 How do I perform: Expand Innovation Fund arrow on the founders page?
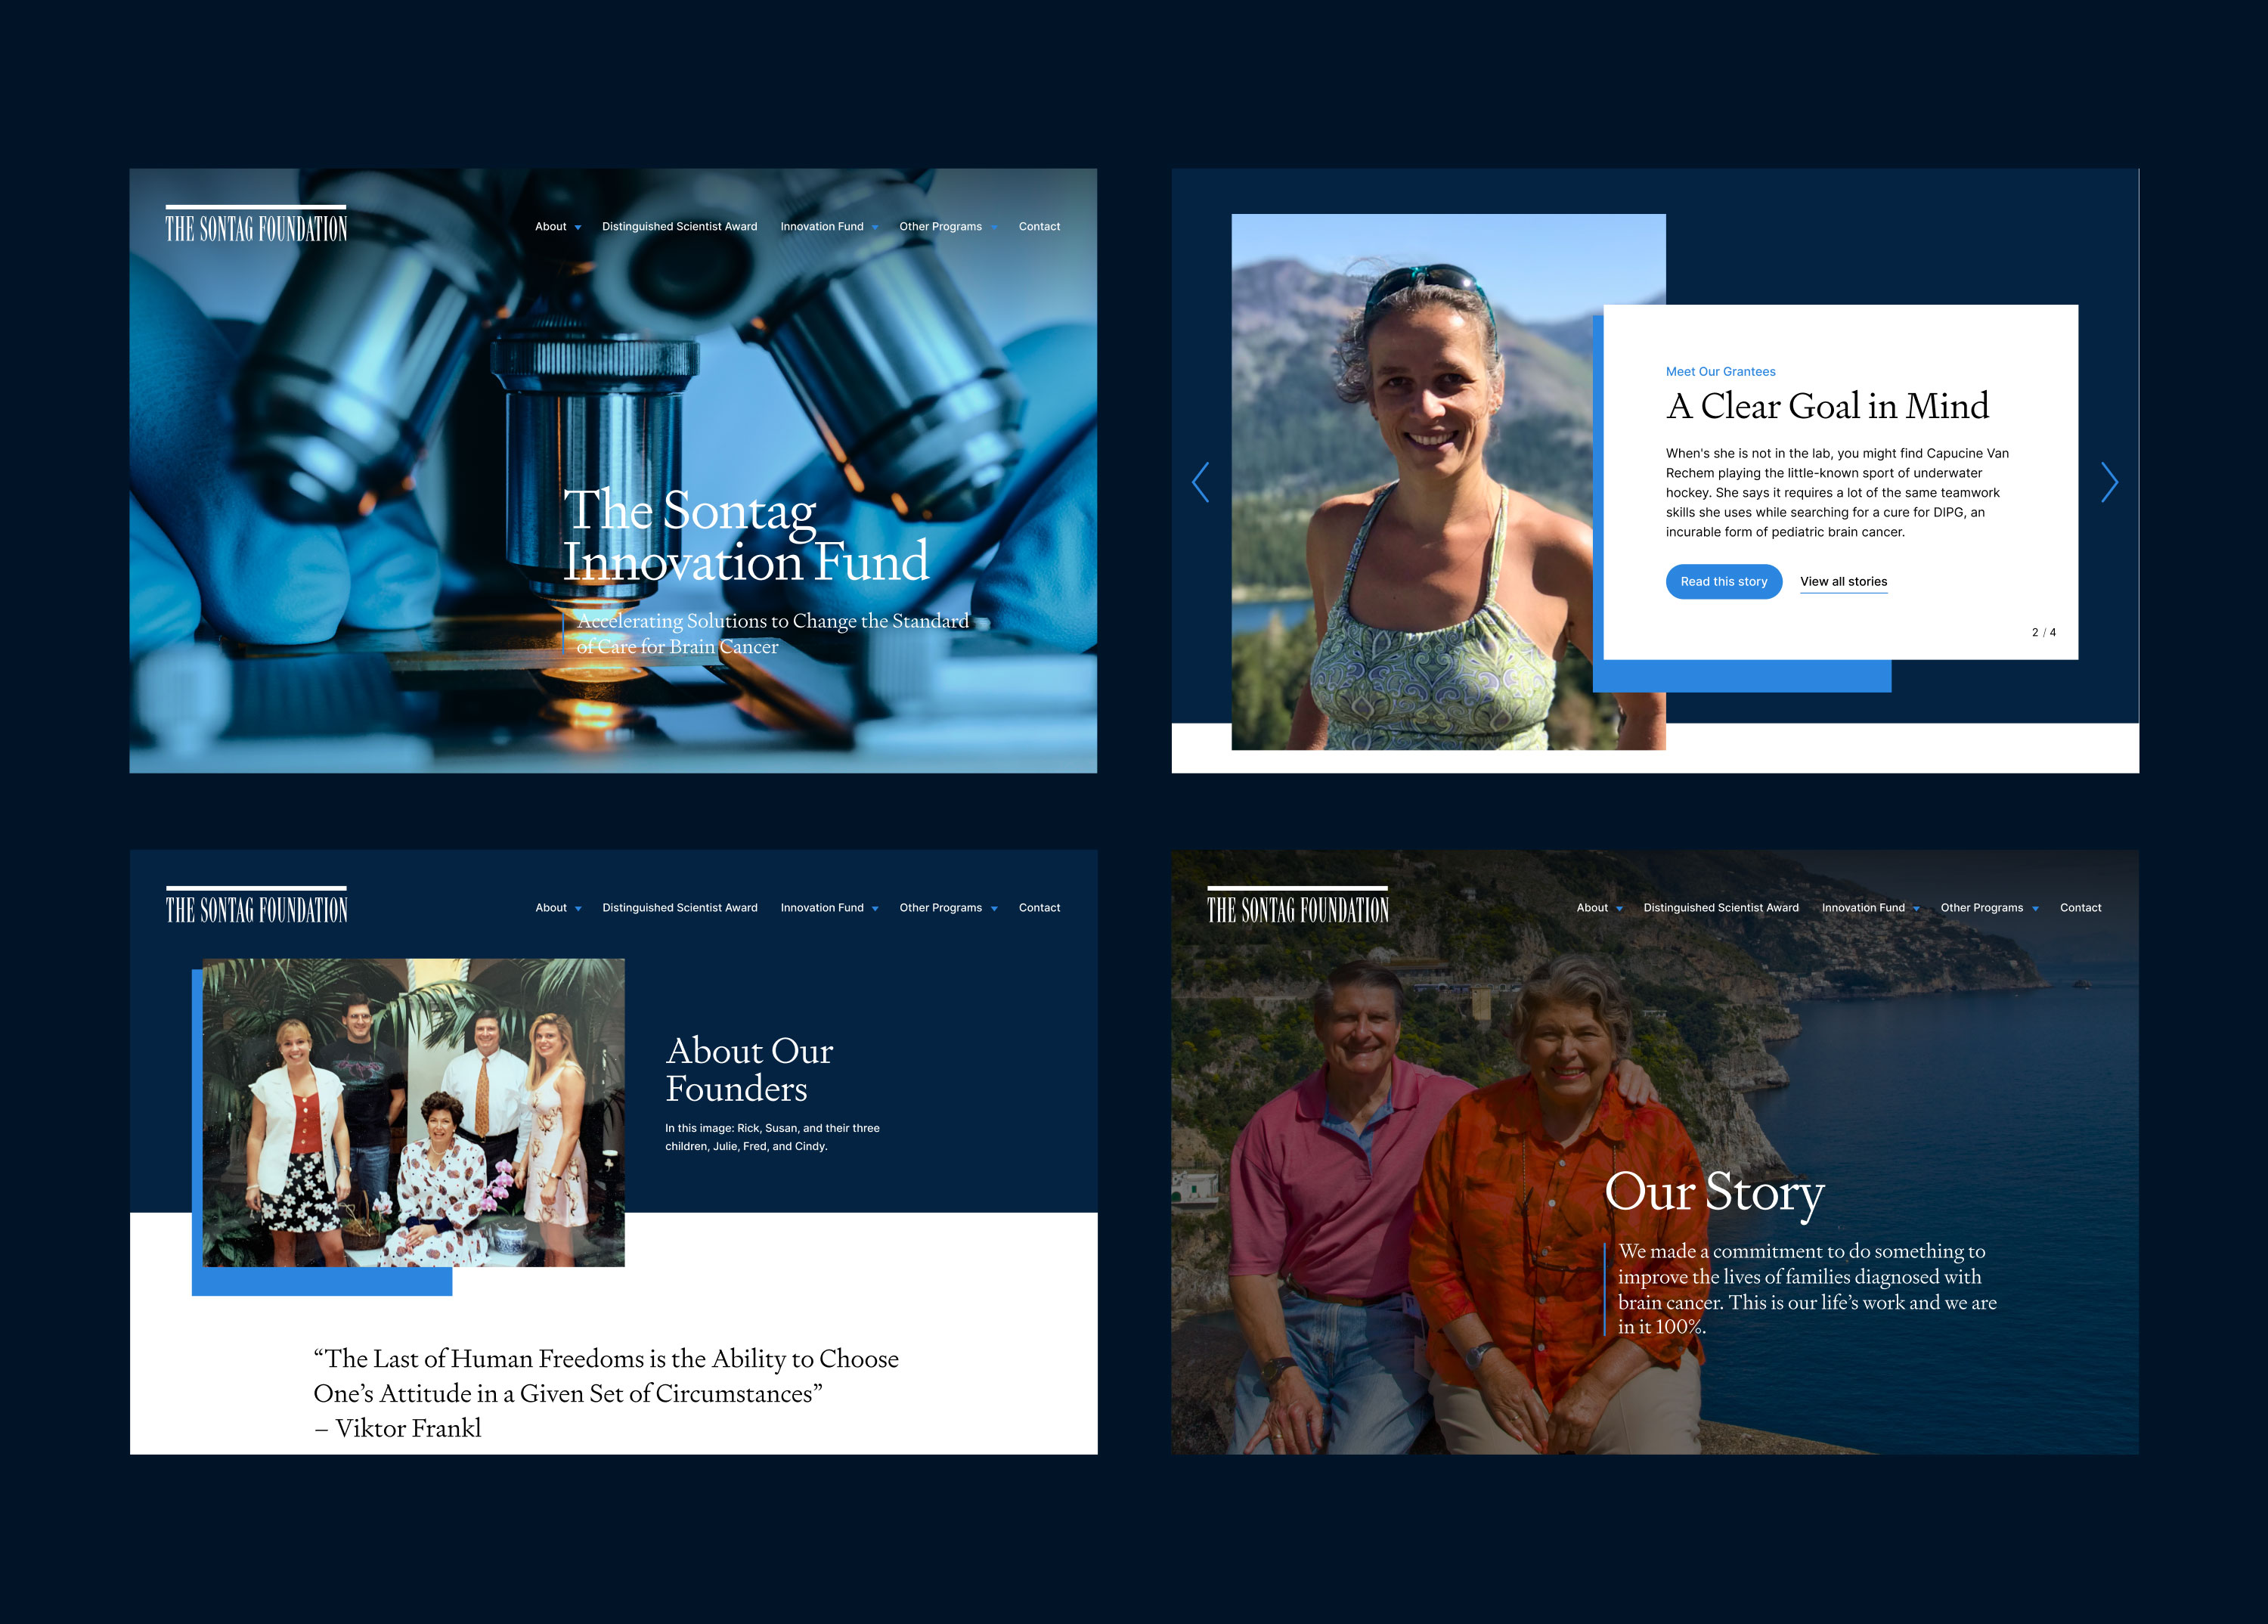(875, 909)
